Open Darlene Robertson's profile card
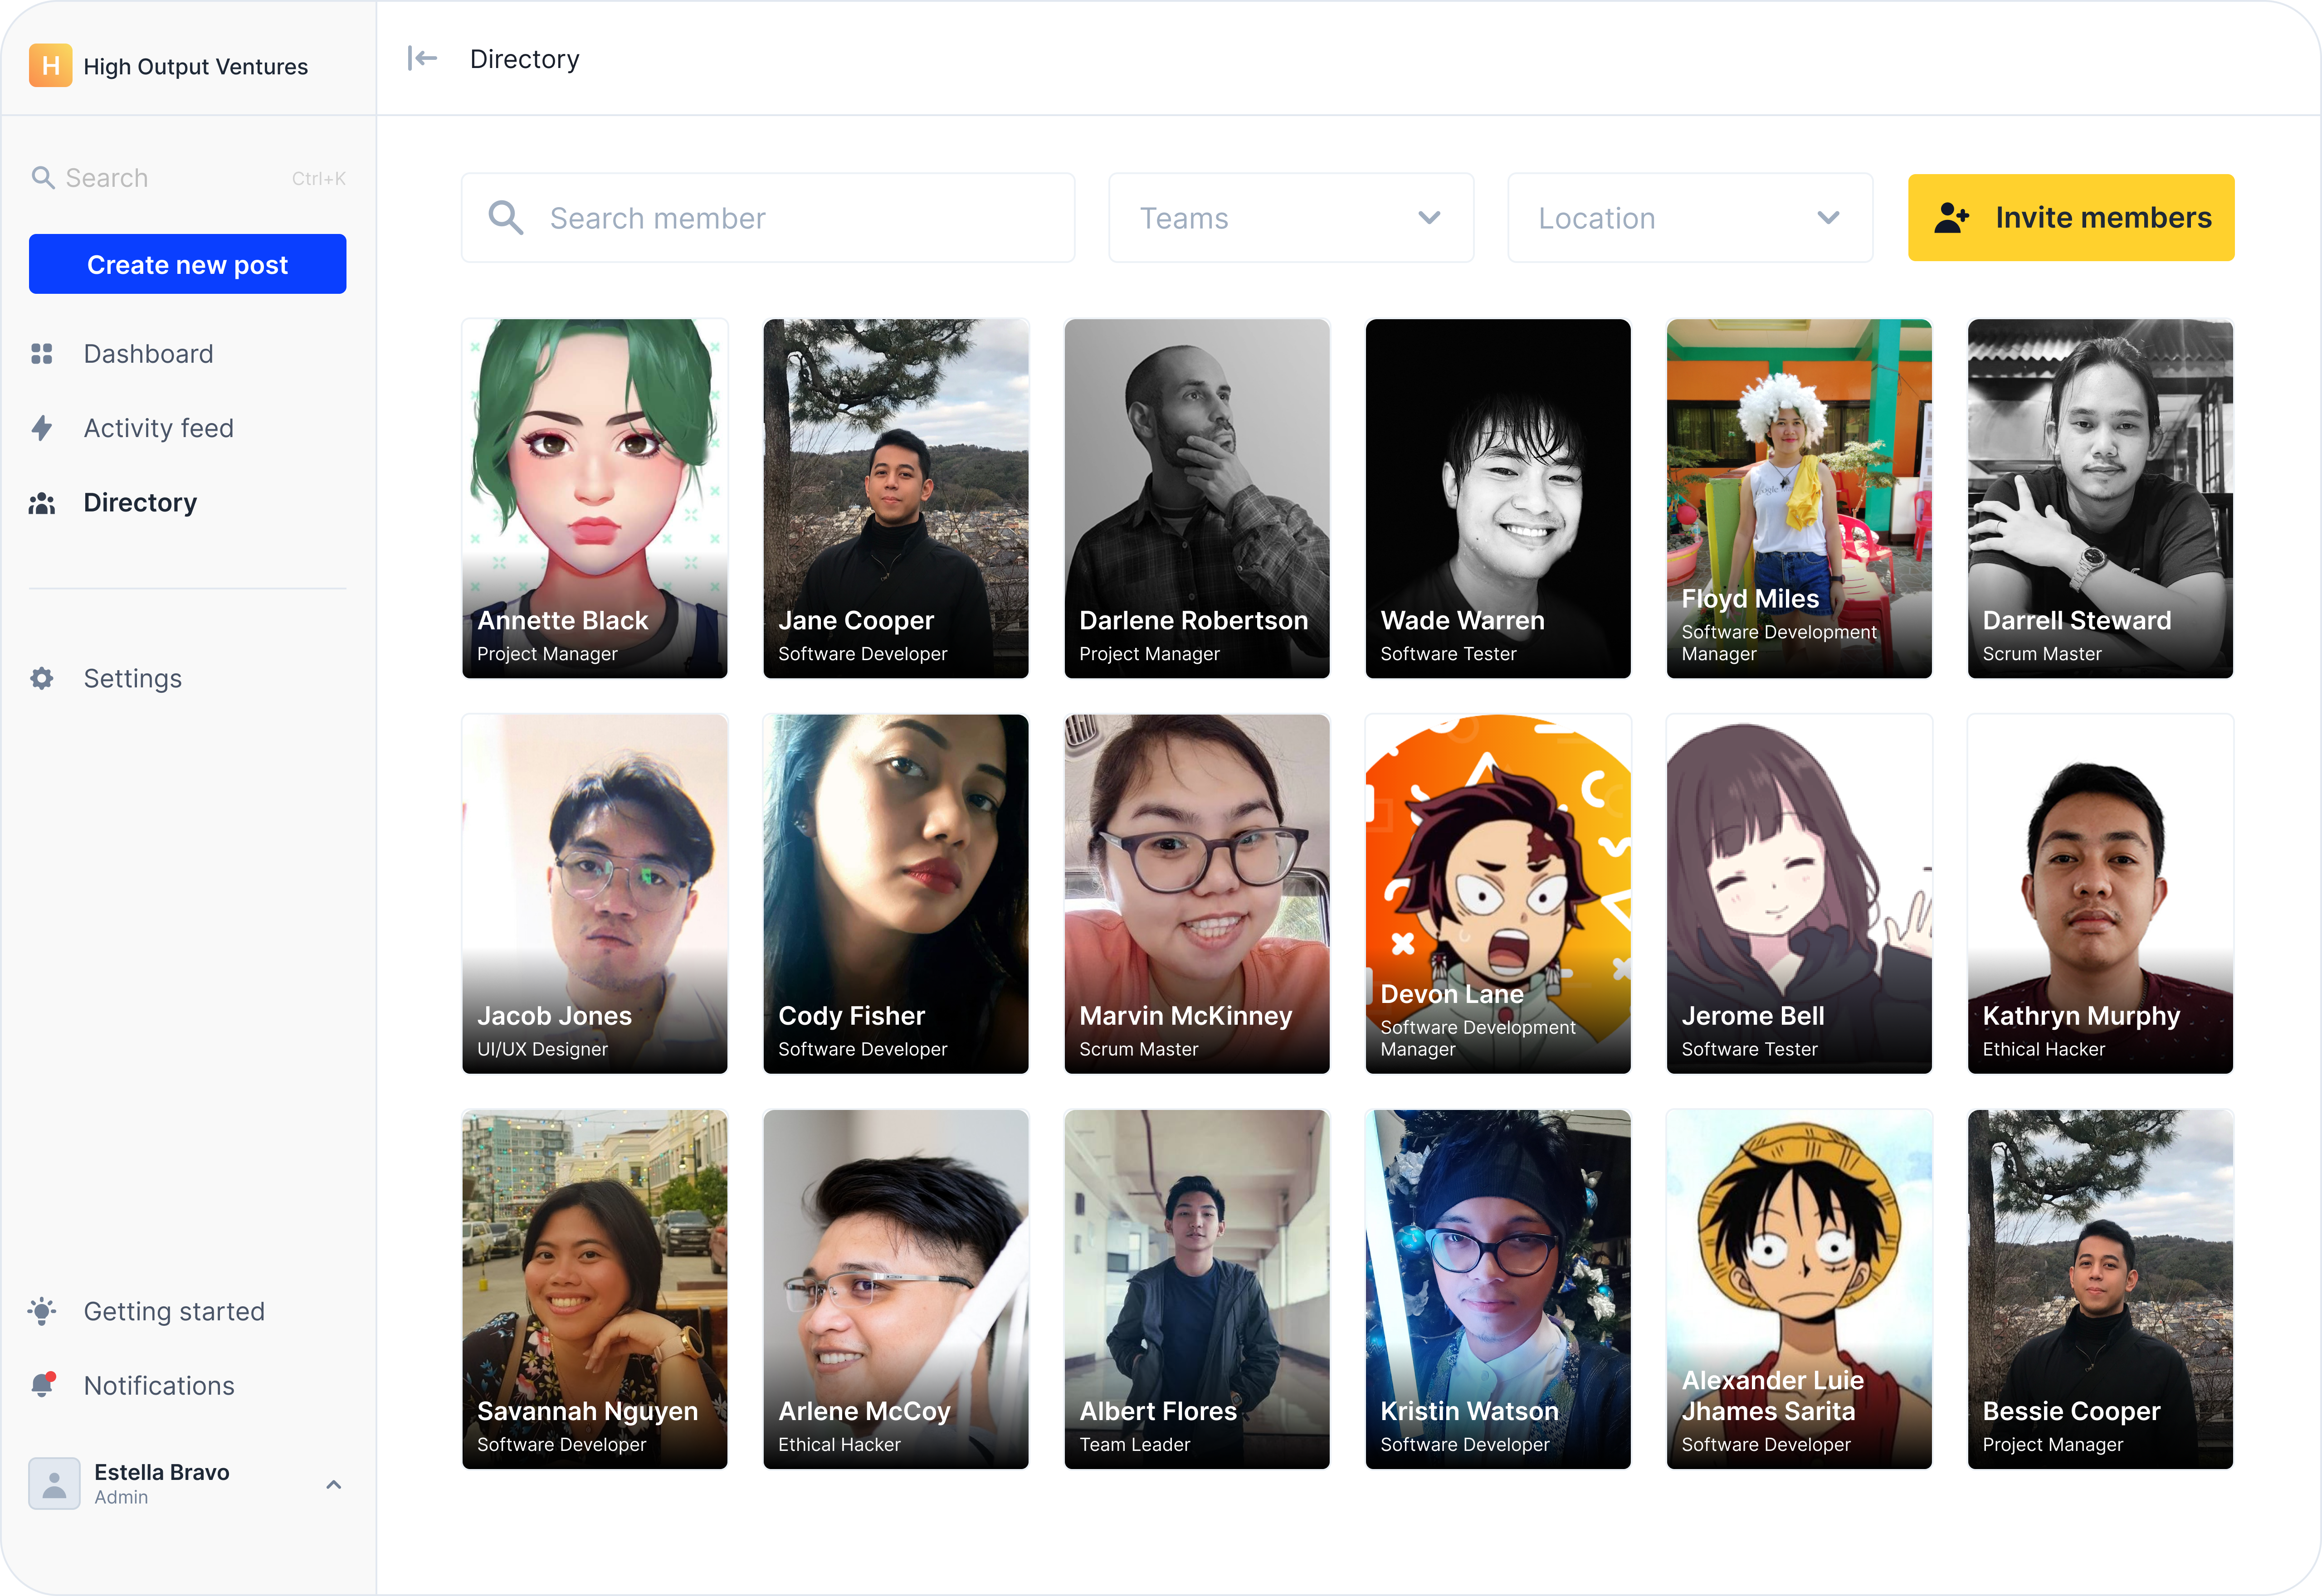 pos(1197,498)
